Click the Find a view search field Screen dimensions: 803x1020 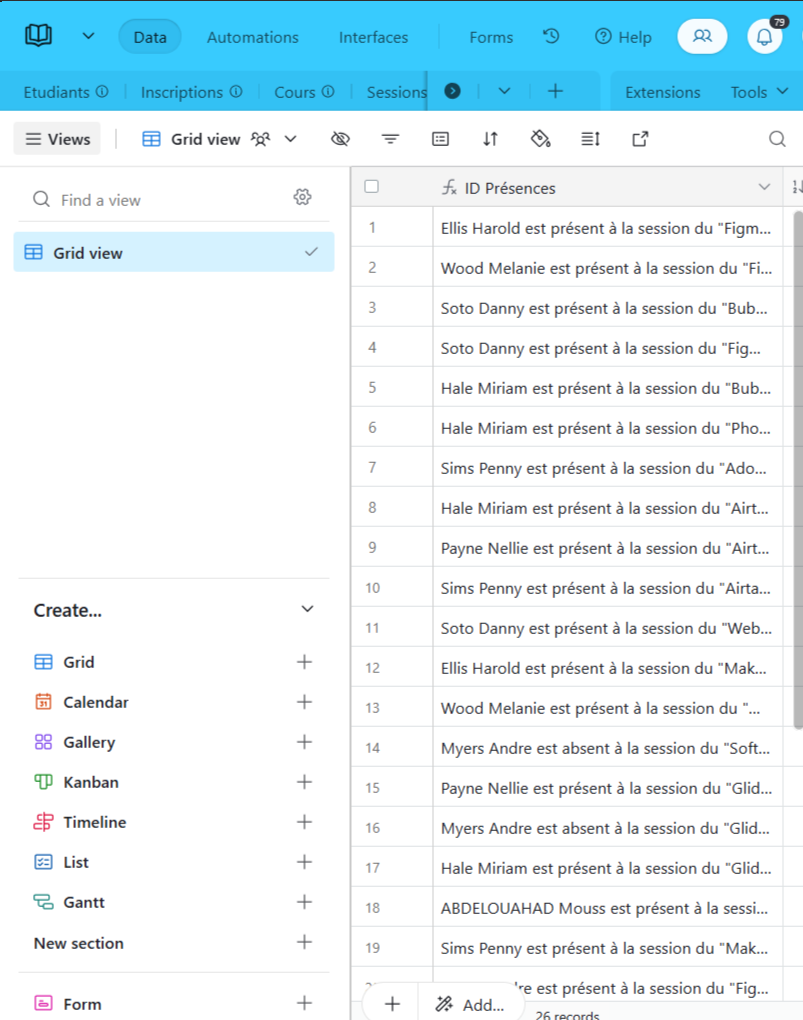click(x=156, y=200)
